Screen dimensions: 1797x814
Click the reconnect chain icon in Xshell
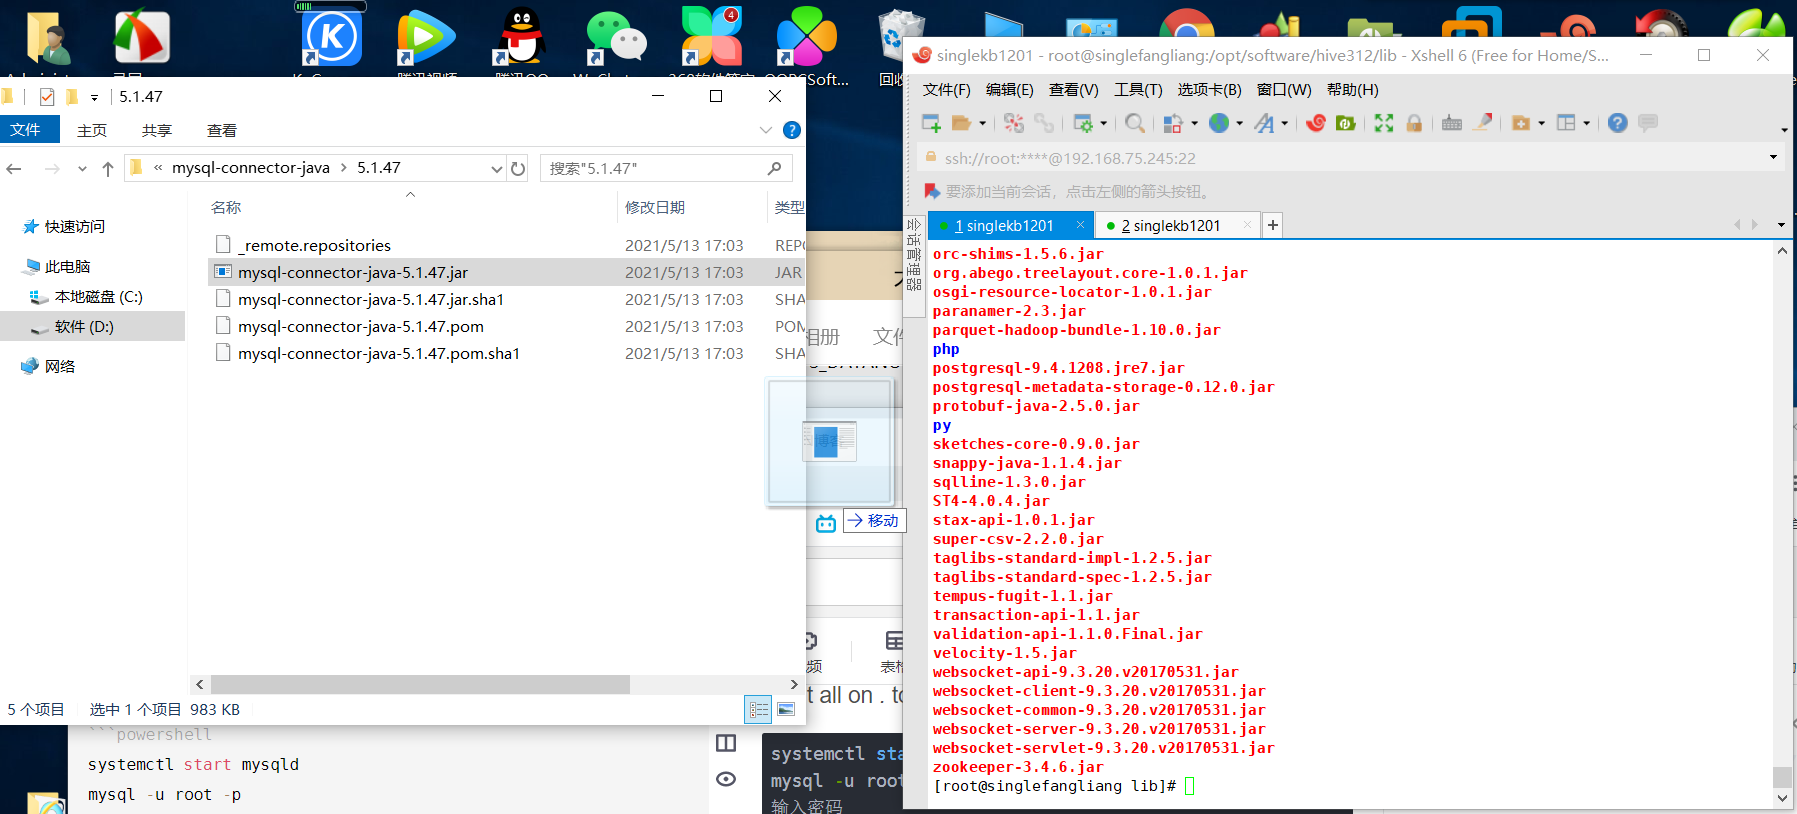[x=1044, y=123]
